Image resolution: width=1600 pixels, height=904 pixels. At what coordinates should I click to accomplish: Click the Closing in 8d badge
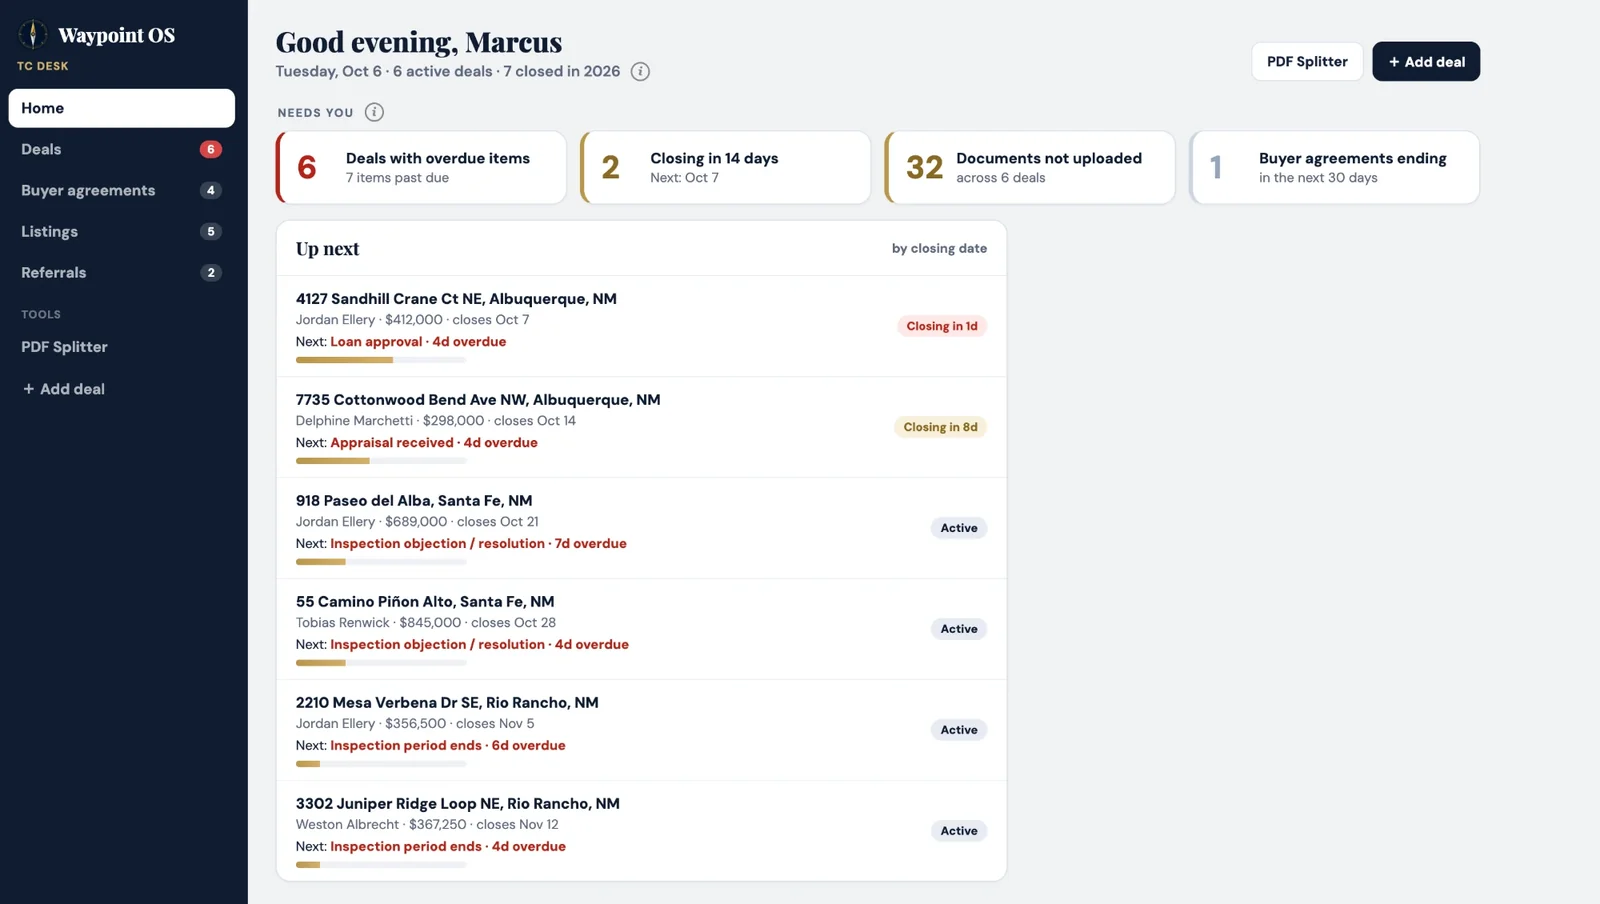(940, 427)
